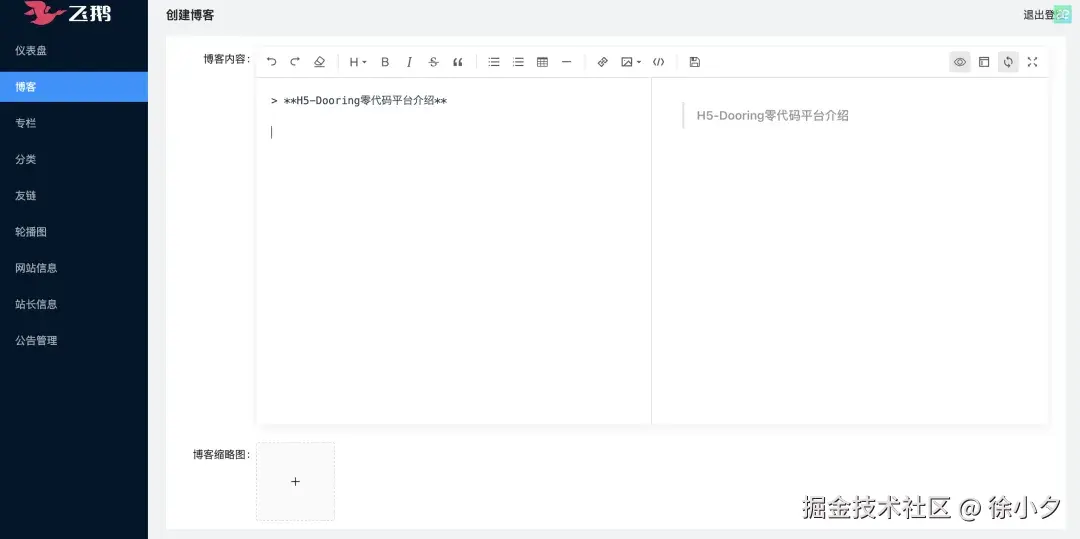Apply bold formatting with B

[385, 62]
